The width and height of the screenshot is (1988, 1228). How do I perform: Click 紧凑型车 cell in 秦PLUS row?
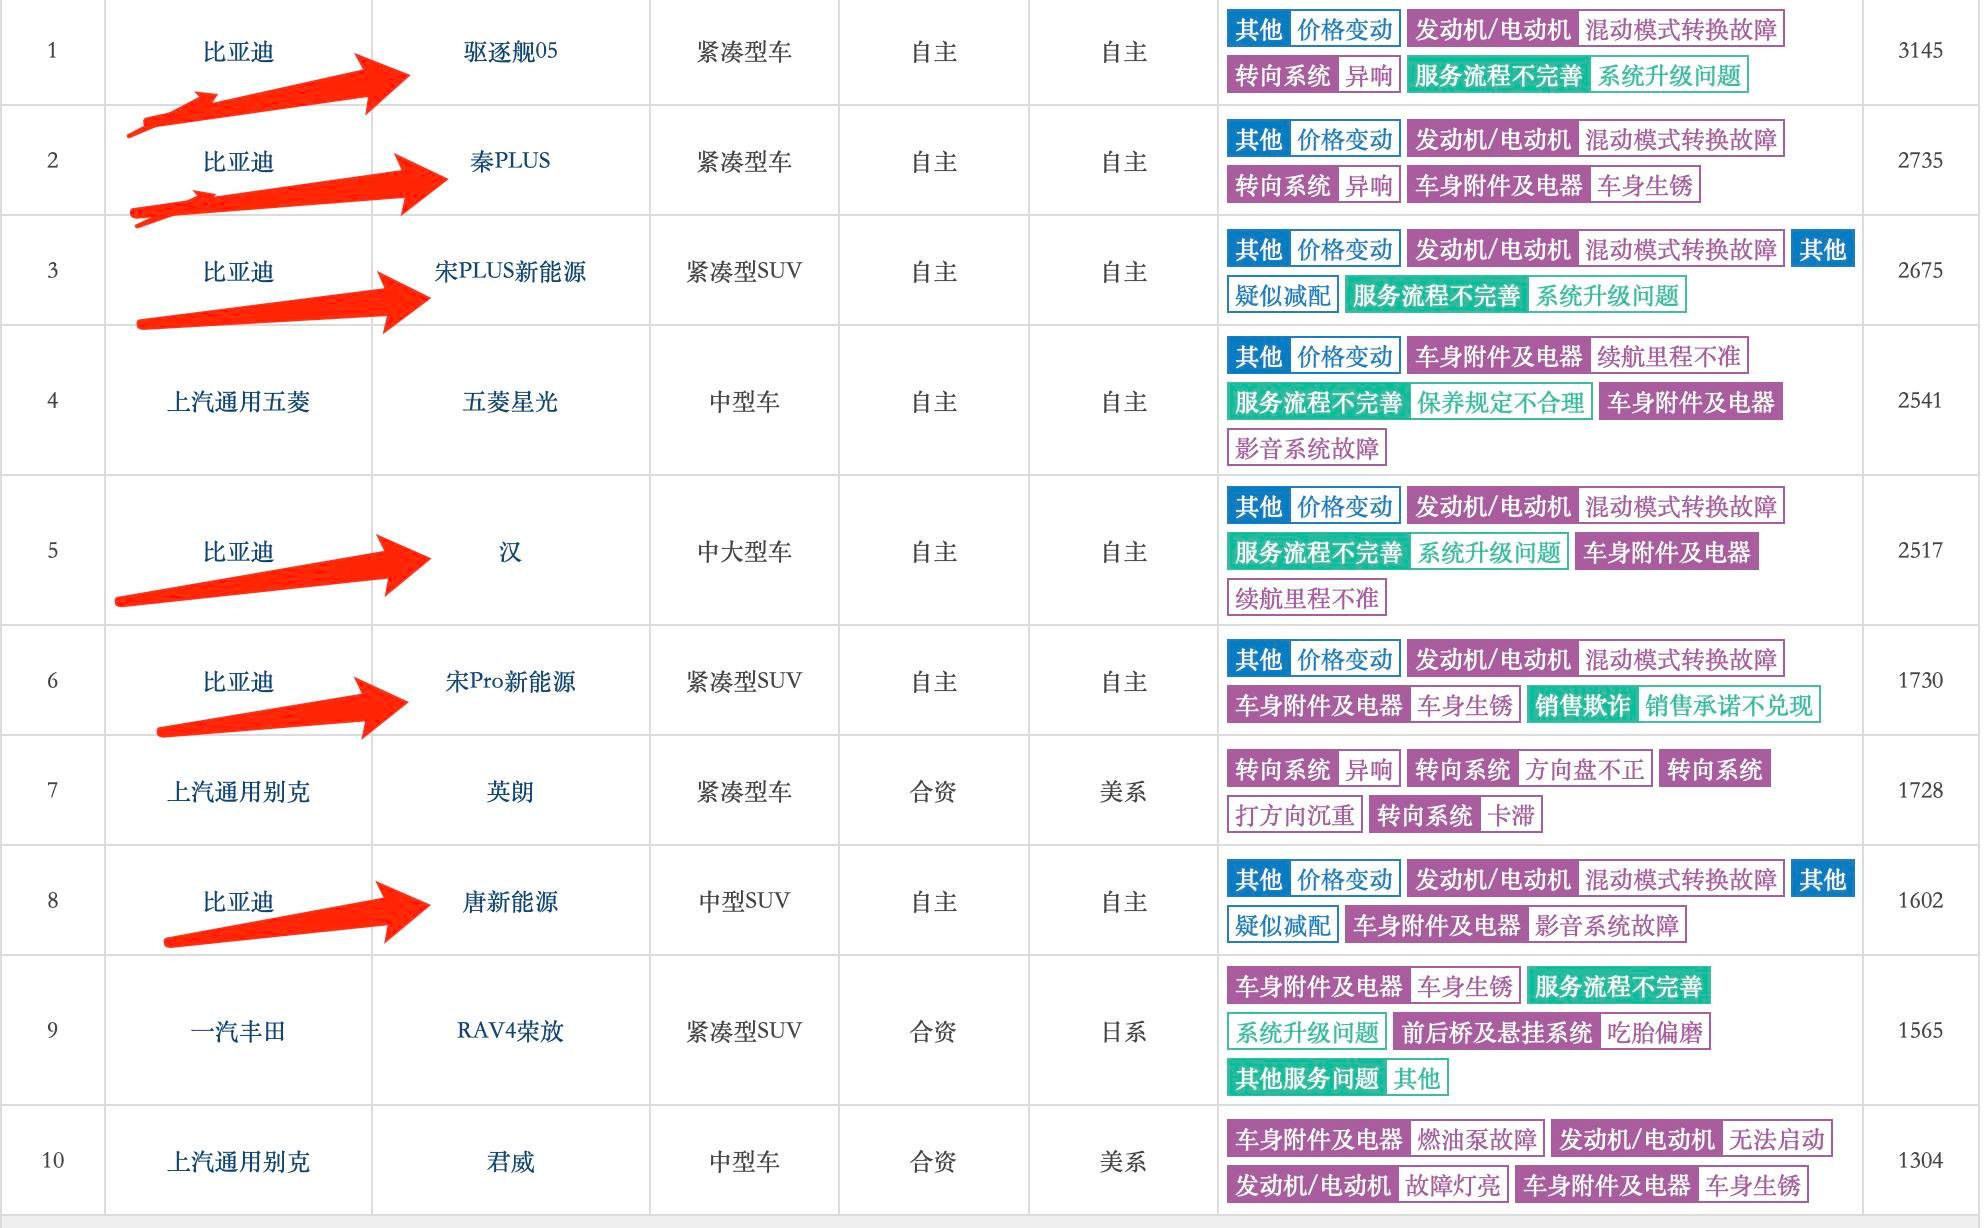(744, 161)
